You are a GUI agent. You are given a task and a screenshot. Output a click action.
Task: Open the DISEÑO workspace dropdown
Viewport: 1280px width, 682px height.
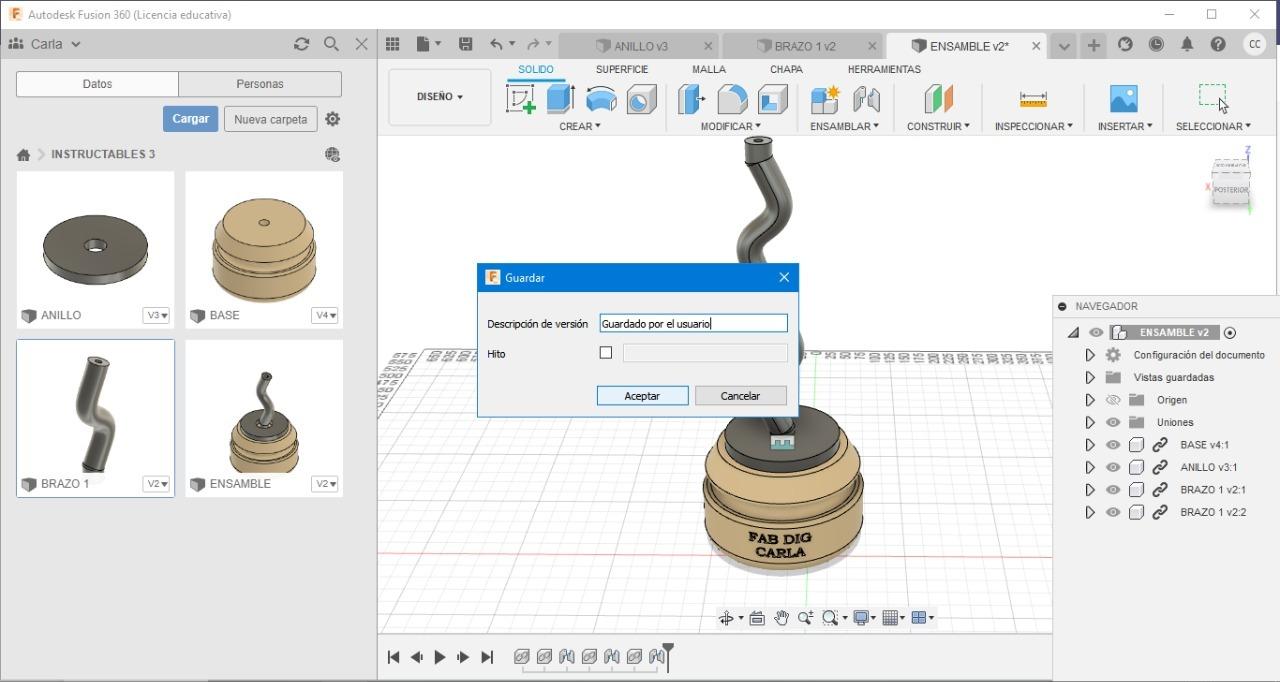pyautogui.click(x=440, y=97)
